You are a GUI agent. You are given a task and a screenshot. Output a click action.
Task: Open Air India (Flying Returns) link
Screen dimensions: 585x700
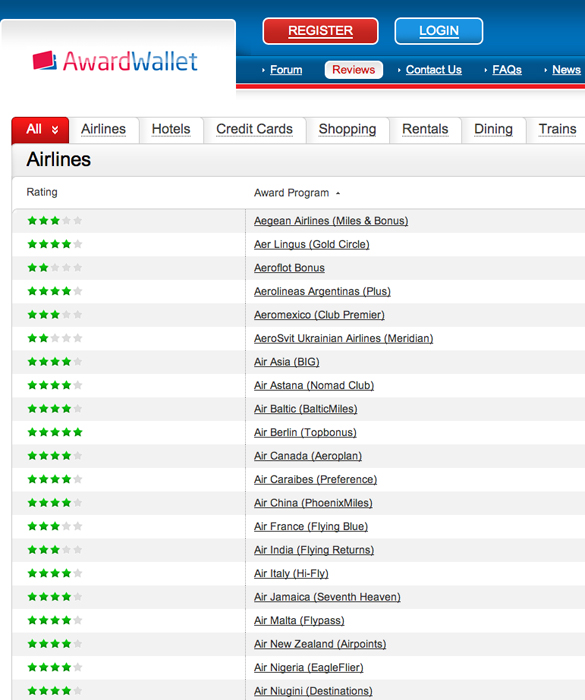click(313, 550)
